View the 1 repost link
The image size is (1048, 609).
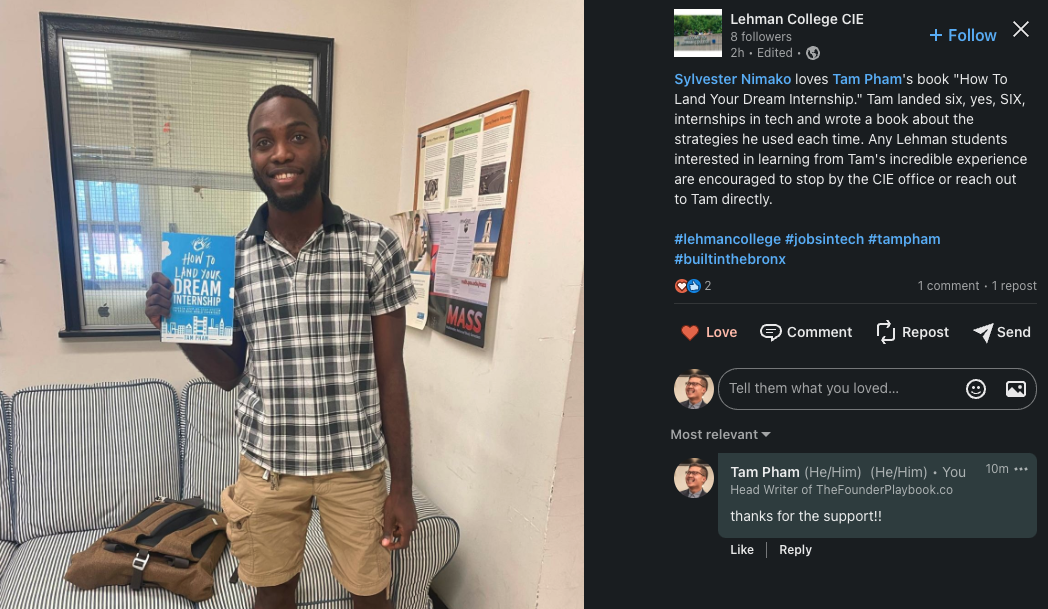[x=1014, y=286]
